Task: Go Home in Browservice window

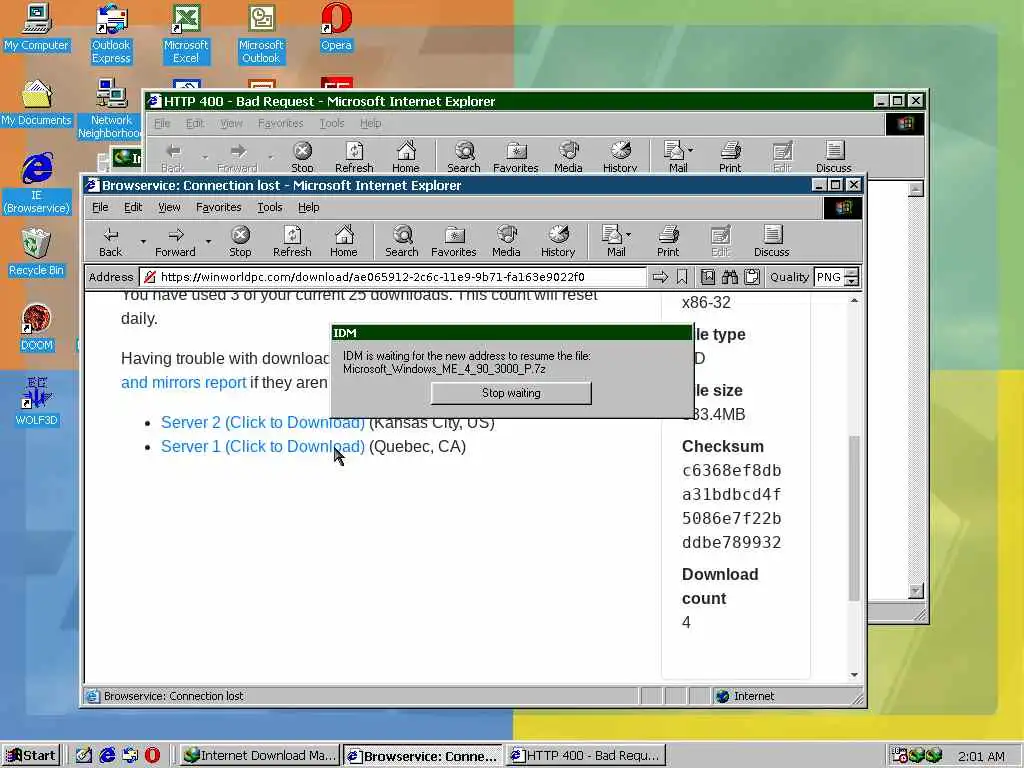Action: click(x=344, y=241)
